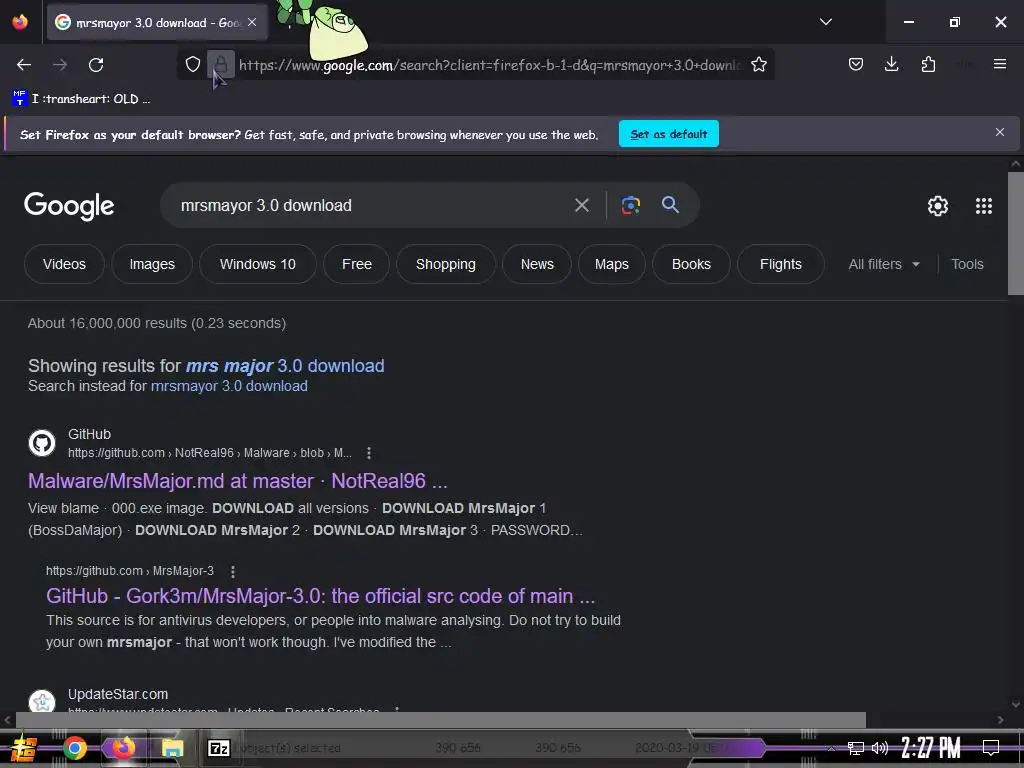Click the vertical page scrollbar thumb
This screenshot has height=768, width=1024.
tap(1016, 233)
